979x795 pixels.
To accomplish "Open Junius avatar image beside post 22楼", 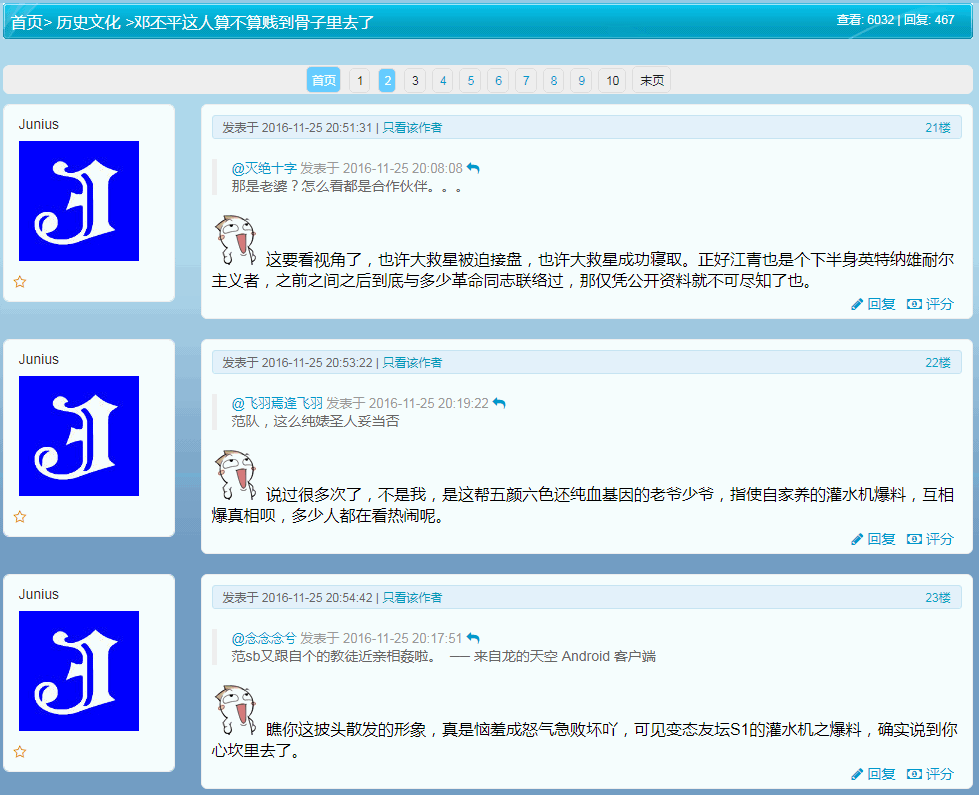I will point(79,436).
